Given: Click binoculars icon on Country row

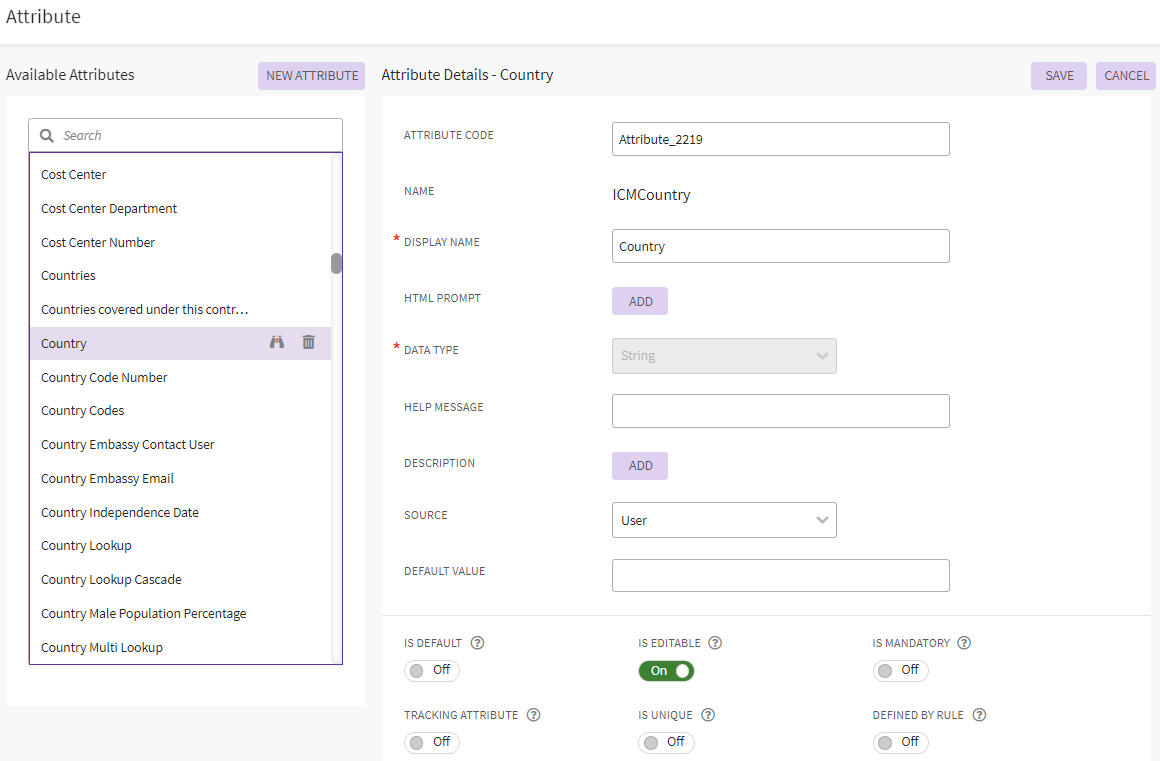Looking at the screenshot, I should coord(277,342).
